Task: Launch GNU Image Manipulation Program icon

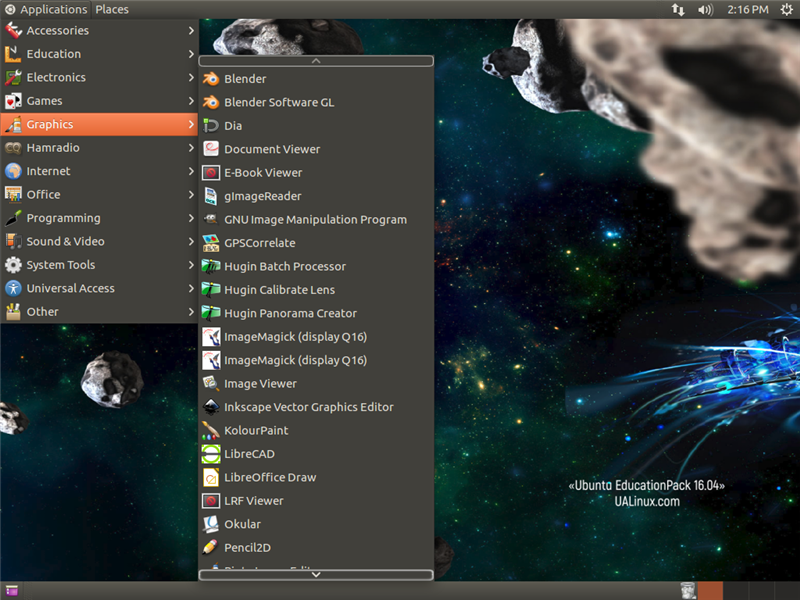Action: click(211, 219)
